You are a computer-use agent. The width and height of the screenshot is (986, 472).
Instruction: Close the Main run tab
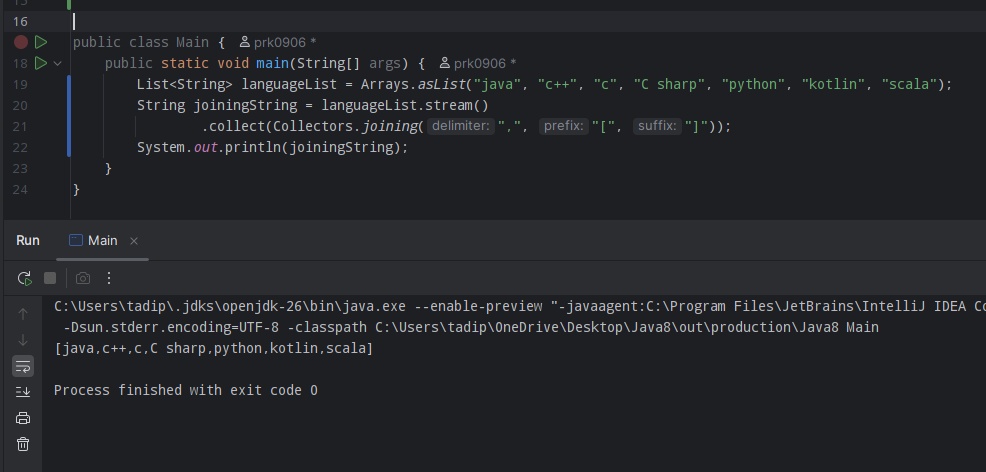(x=133, y=241)
